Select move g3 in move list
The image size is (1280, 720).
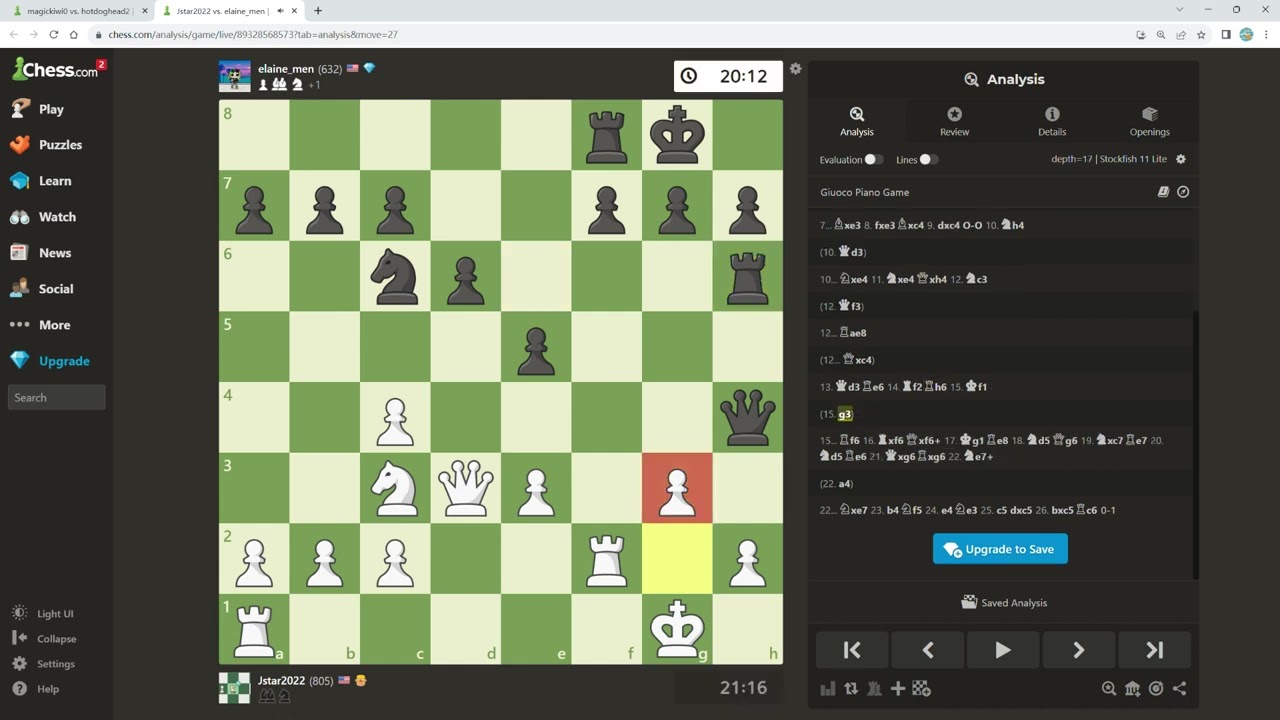pos(845,414)
